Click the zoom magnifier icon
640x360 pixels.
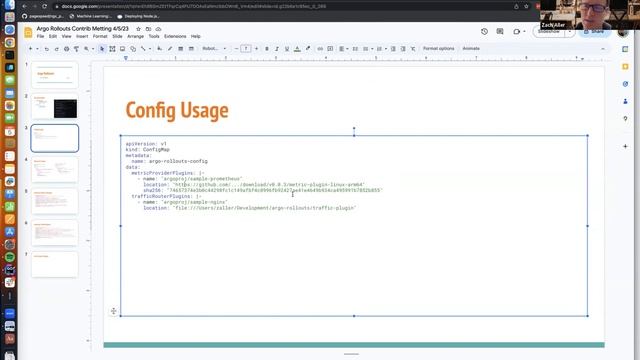point(86,49)
